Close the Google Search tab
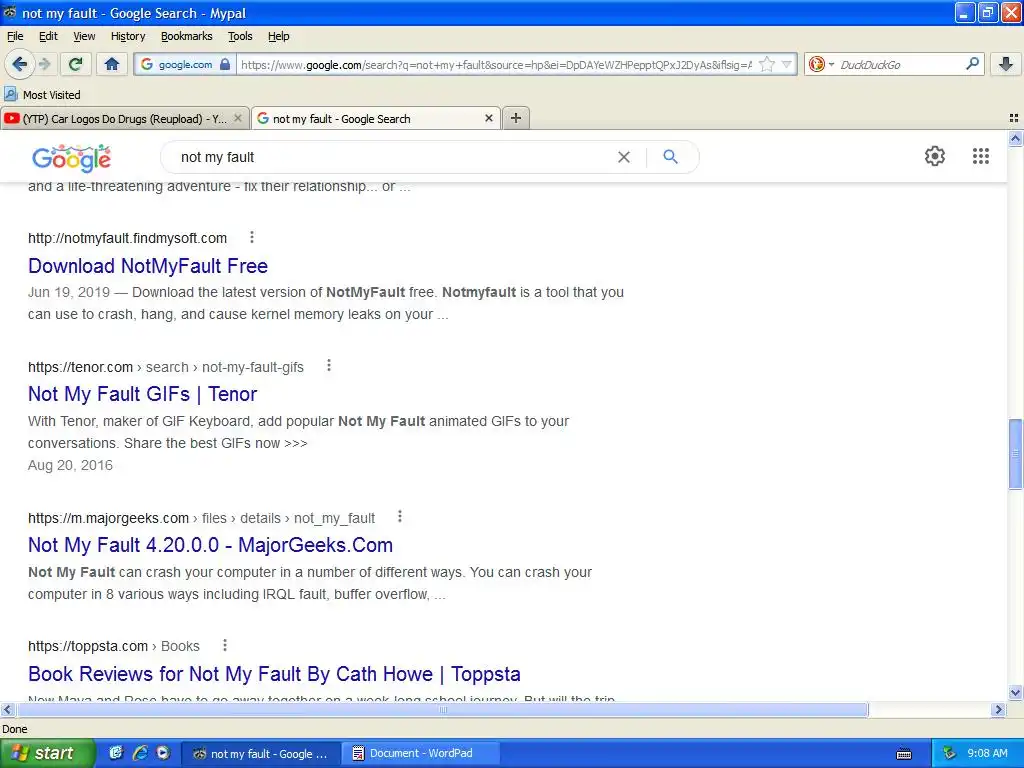 (x=488, y=118)
